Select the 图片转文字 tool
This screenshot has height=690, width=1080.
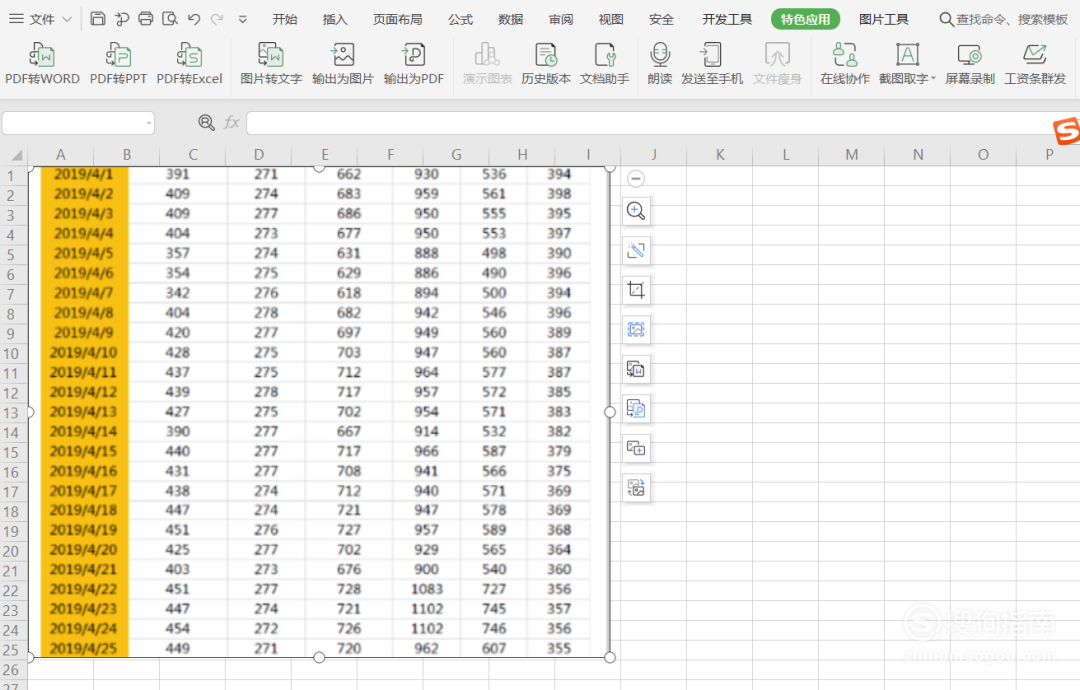[x=271, y=63]
